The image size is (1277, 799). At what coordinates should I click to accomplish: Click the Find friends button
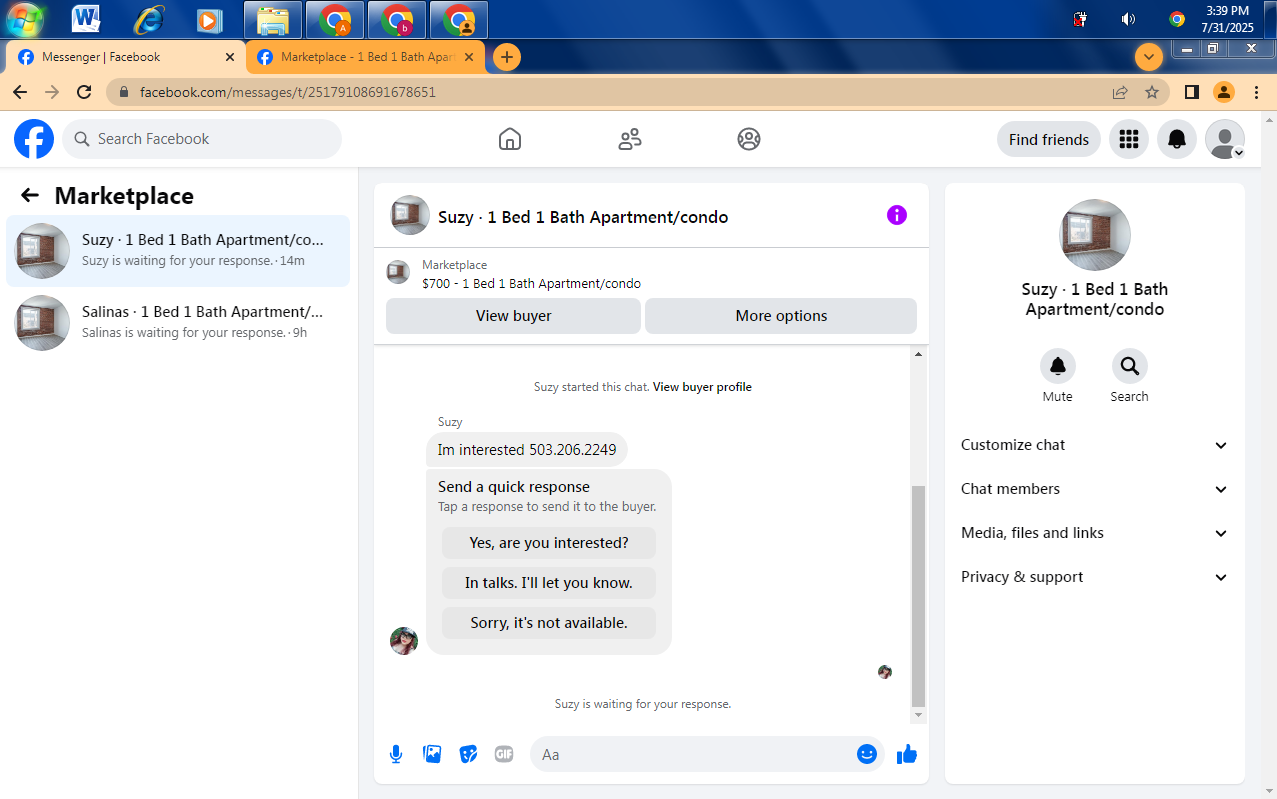coord(1049,139)
